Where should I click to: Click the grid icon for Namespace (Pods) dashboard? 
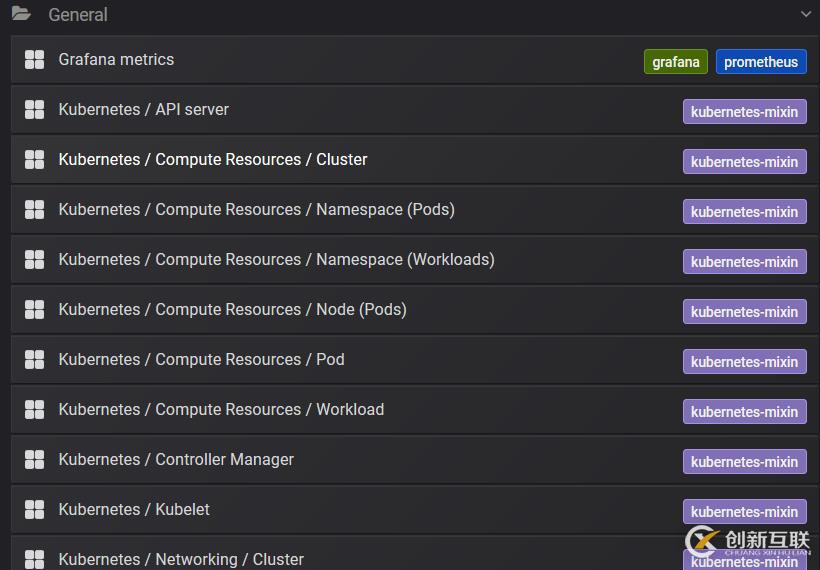pos(34,210)
